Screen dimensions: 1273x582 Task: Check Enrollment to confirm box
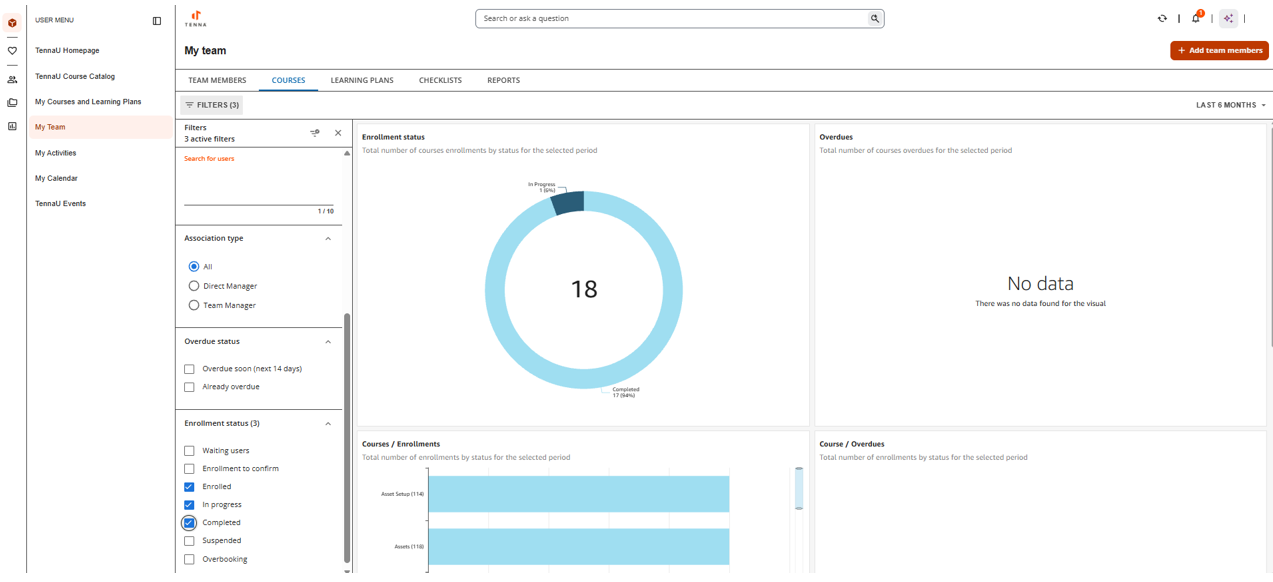[x=189, y=469]
